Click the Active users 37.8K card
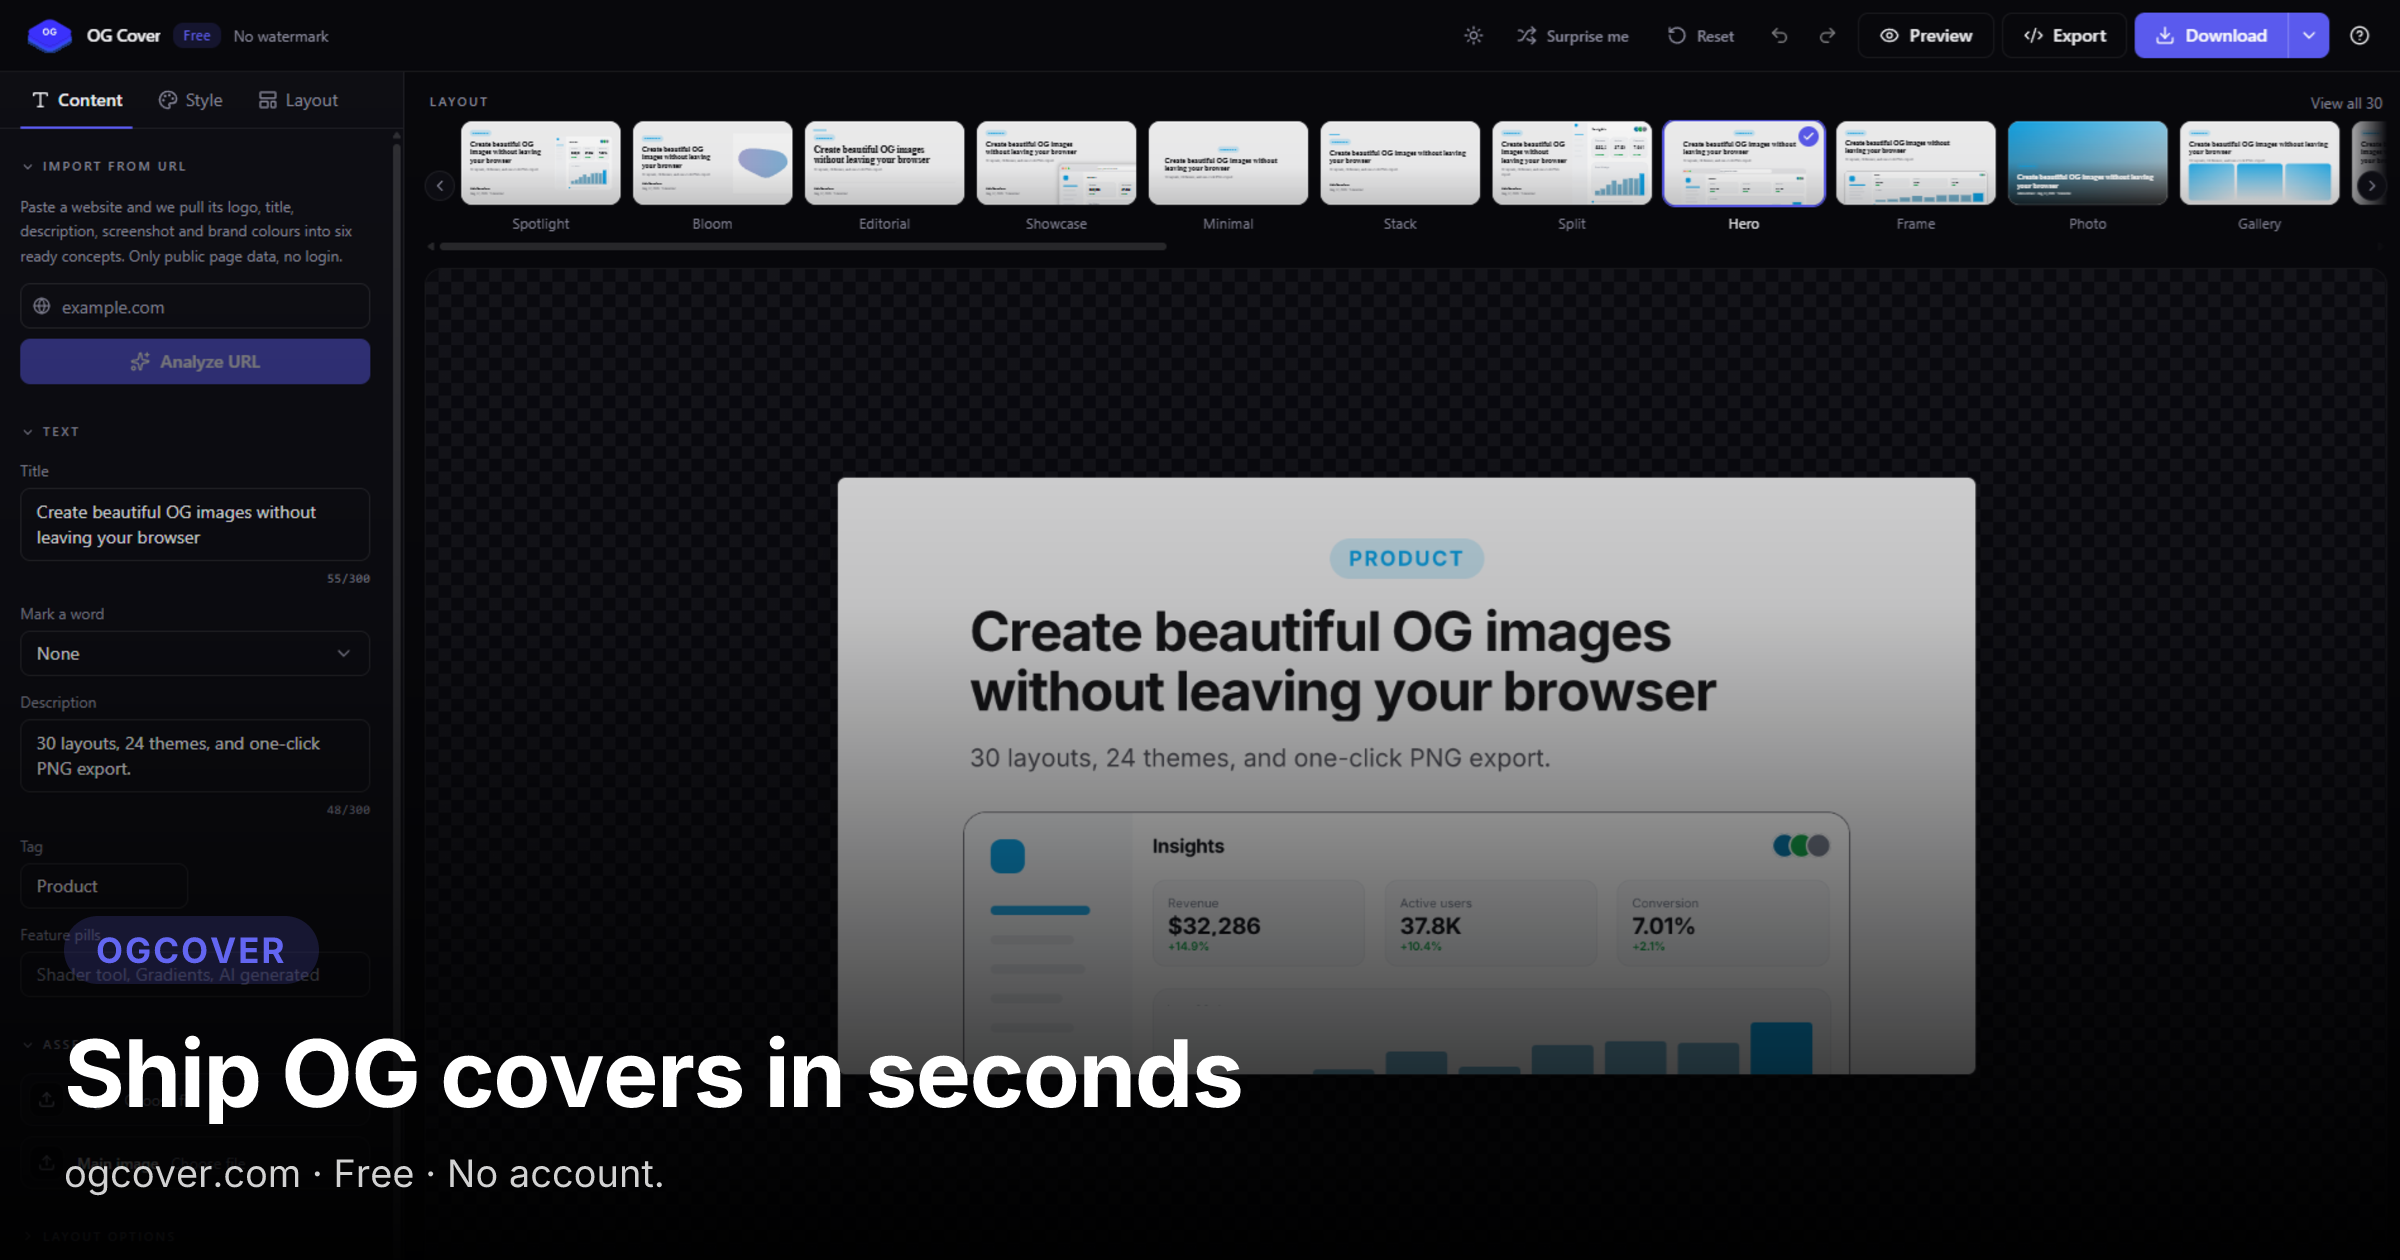 (x=1490, y=923)
